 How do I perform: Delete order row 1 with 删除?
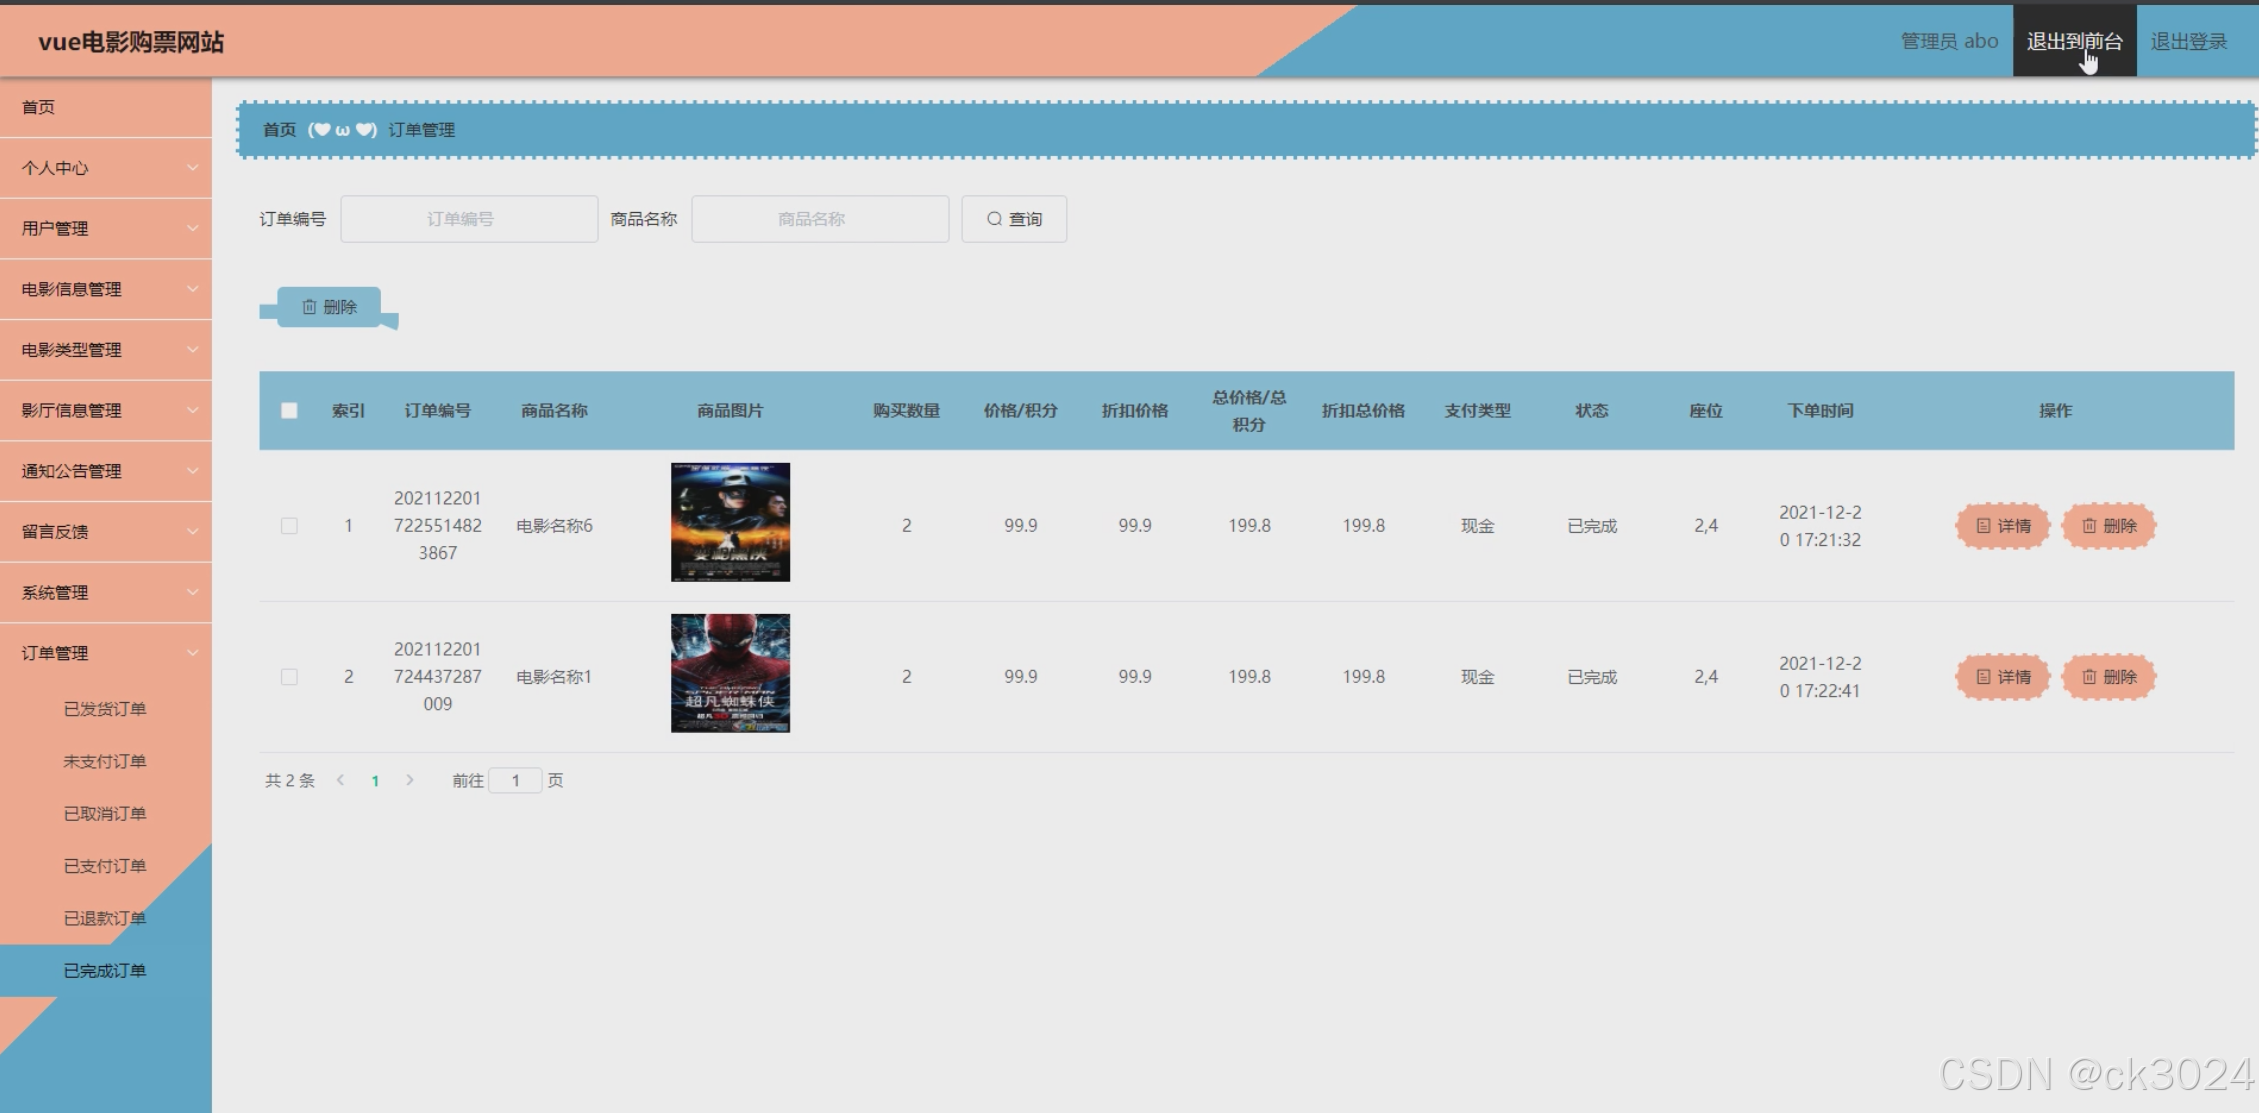pyautogui.click(x=2109, y=526)
